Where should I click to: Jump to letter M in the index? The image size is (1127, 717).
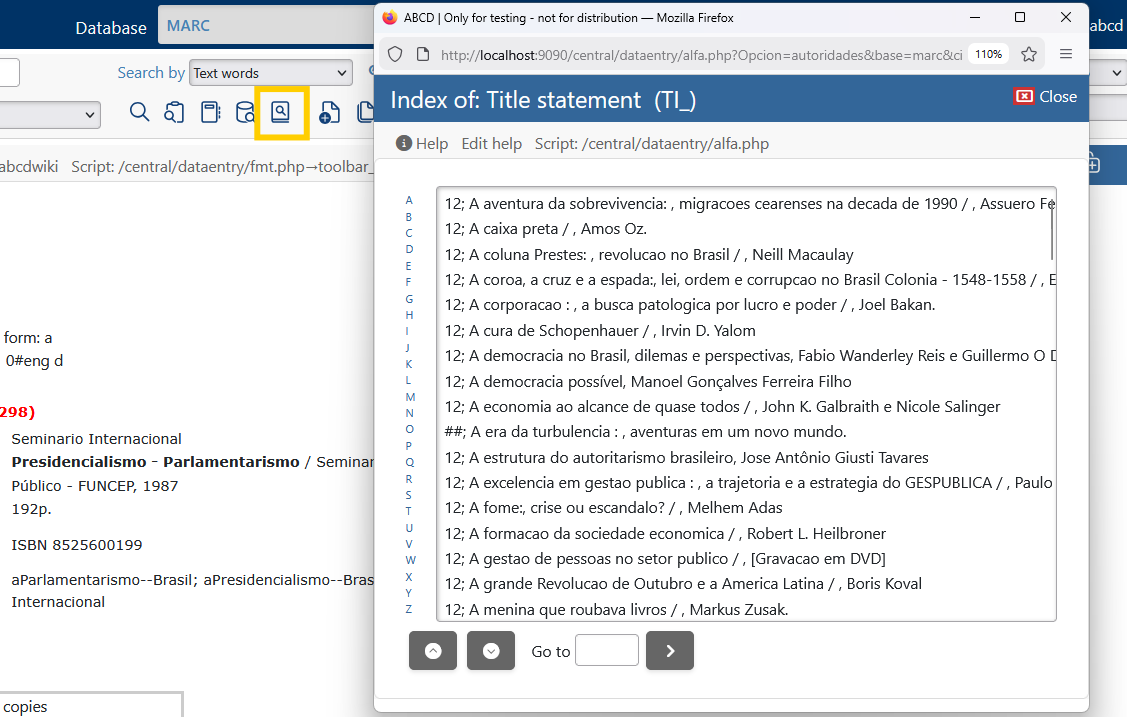(x=409, y=397)
